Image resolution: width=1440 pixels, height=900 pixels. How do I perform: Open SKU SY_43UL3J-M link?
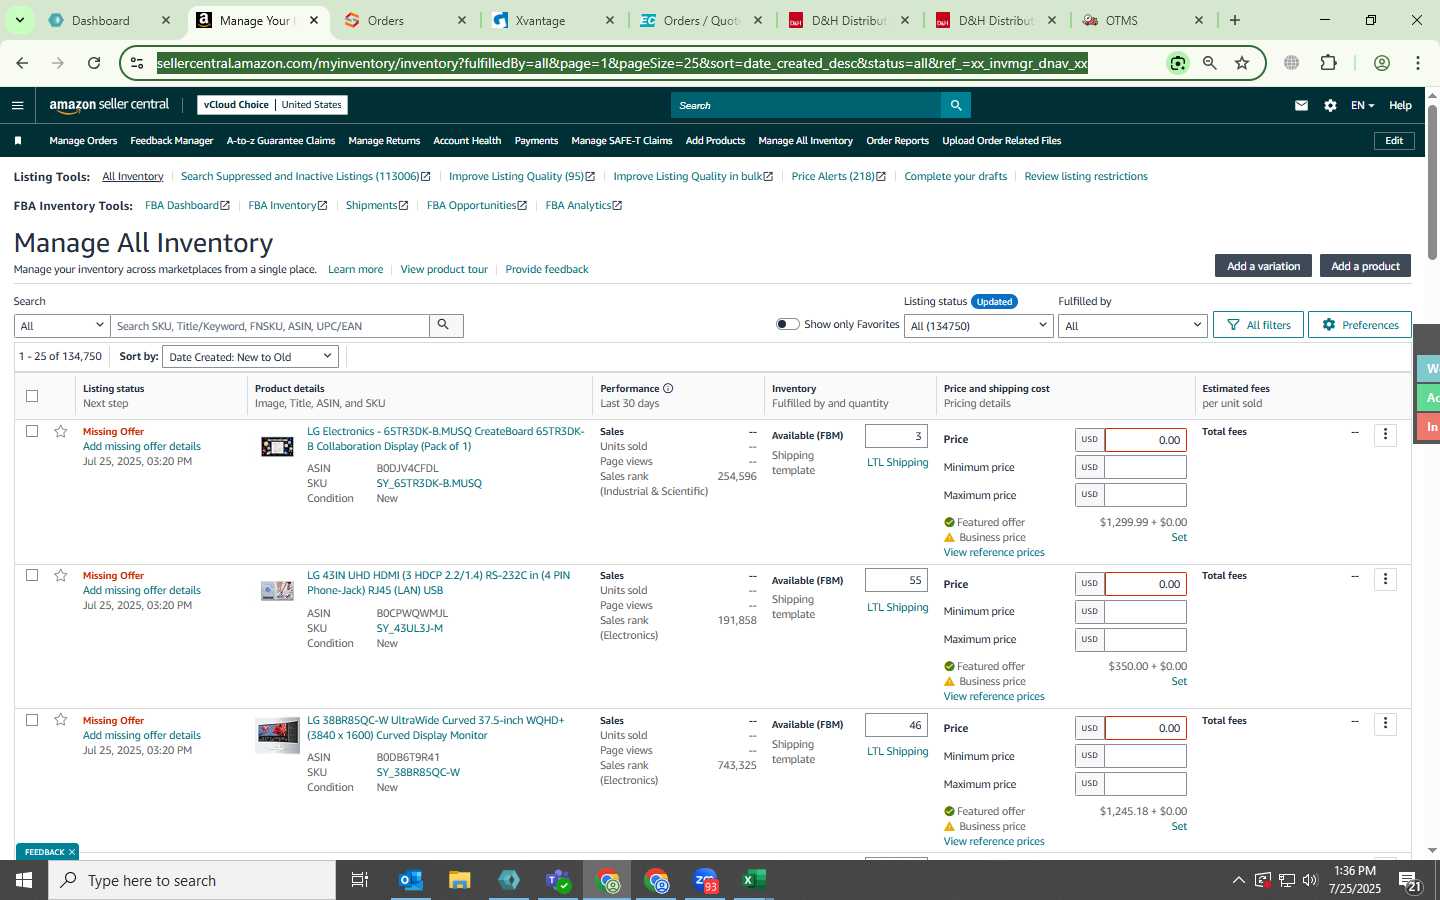point(409,628)
